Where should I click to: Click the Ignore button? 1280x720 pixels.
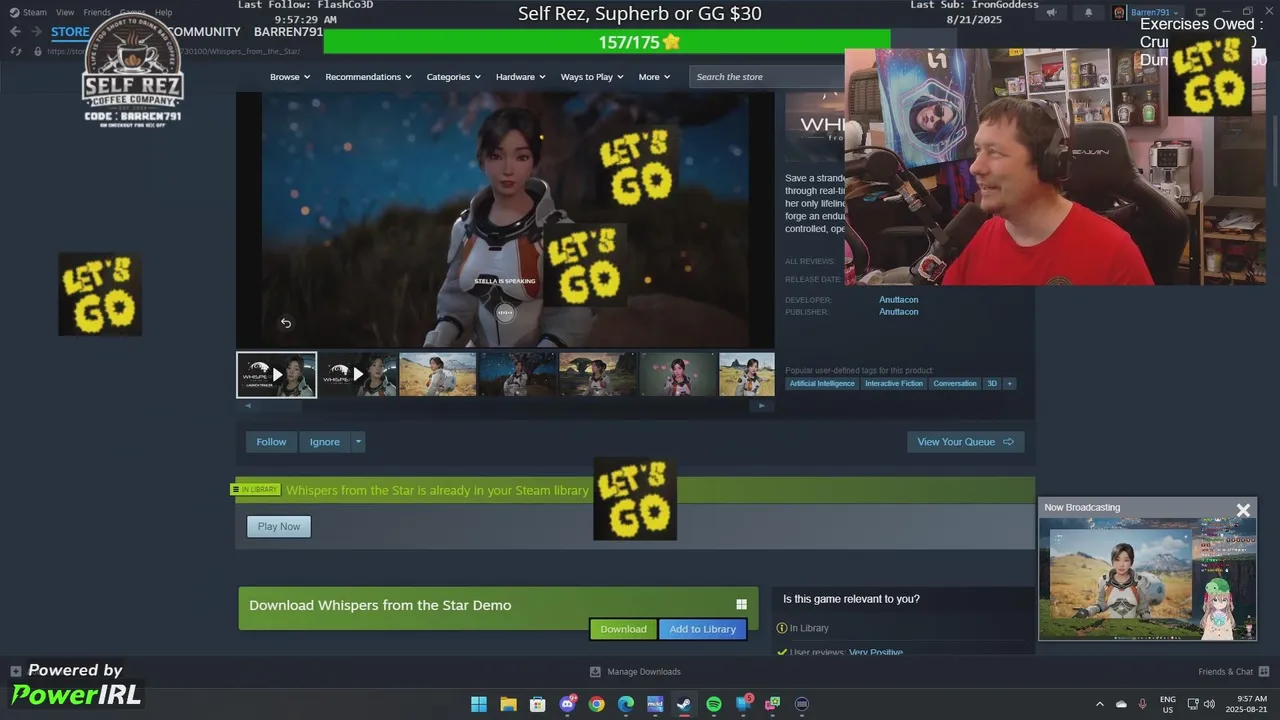point(325,442)
